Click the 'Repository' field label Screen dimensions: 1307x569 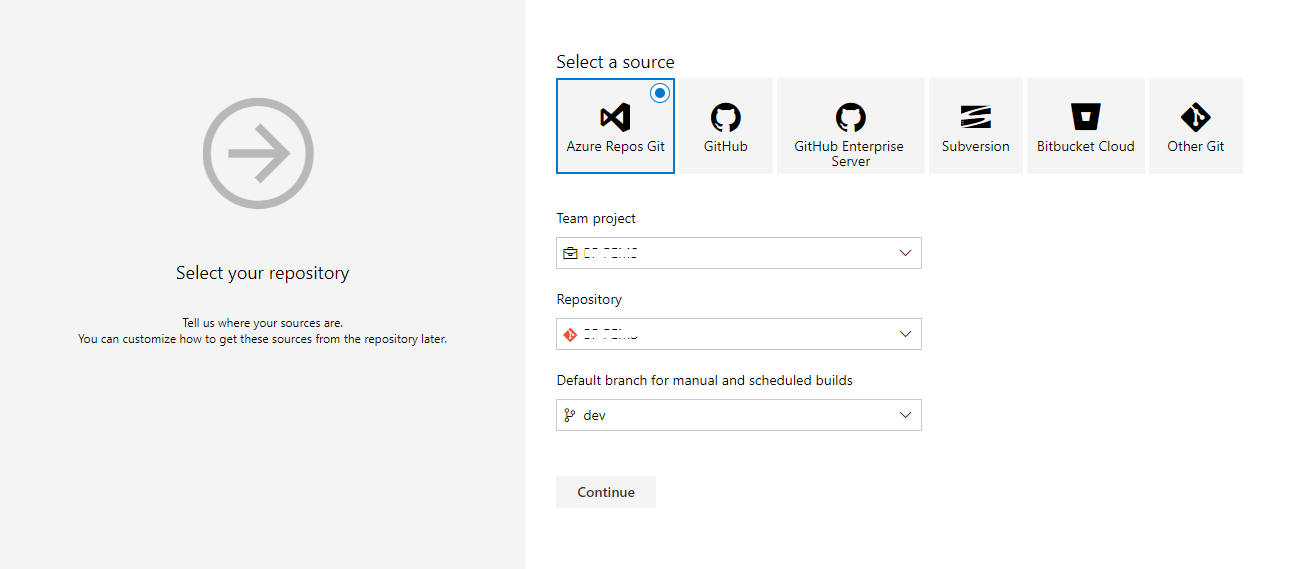click(589, 299)
